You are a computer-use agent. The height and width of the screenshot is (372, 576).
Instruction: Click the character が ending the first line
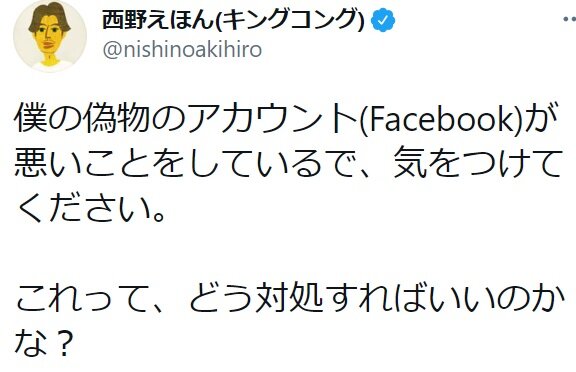(537, 119)
